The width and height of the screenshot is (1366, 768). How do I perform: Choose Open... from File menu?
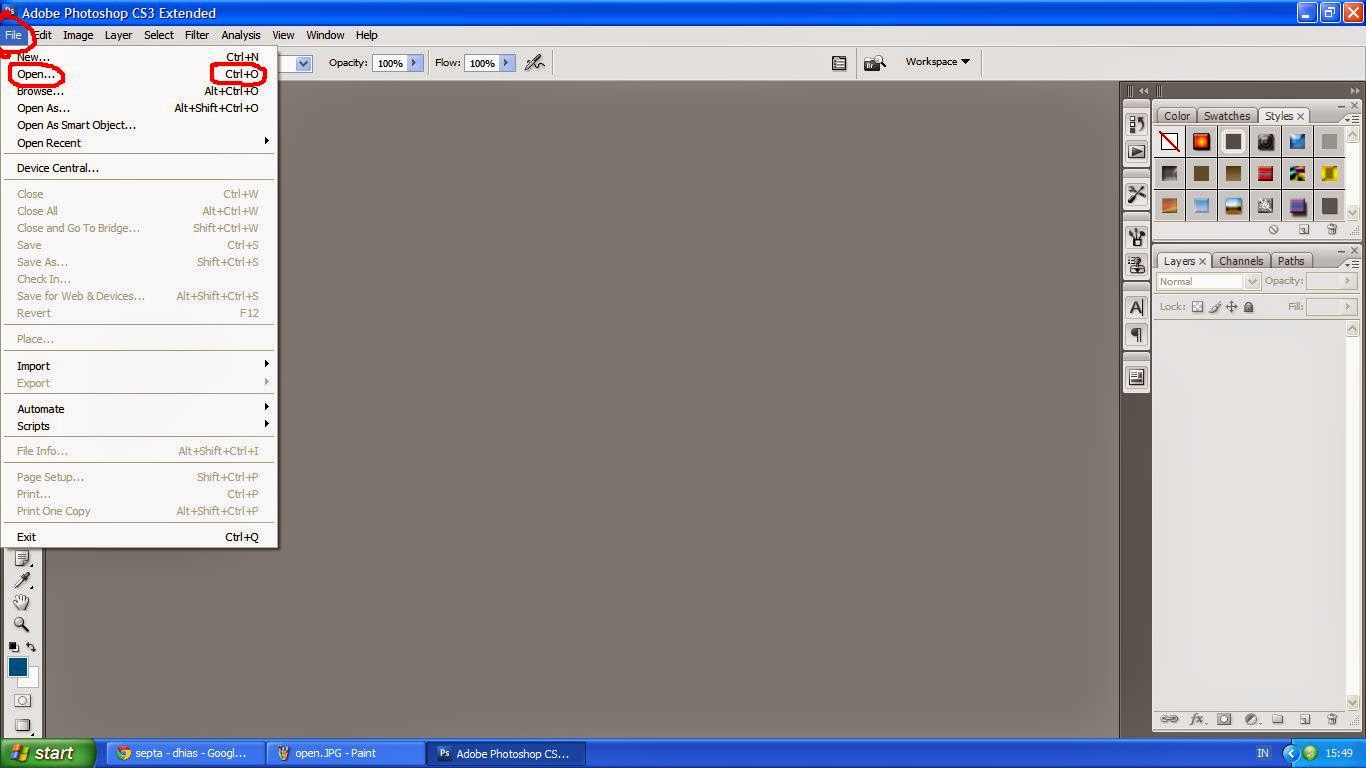pos(139,74)
